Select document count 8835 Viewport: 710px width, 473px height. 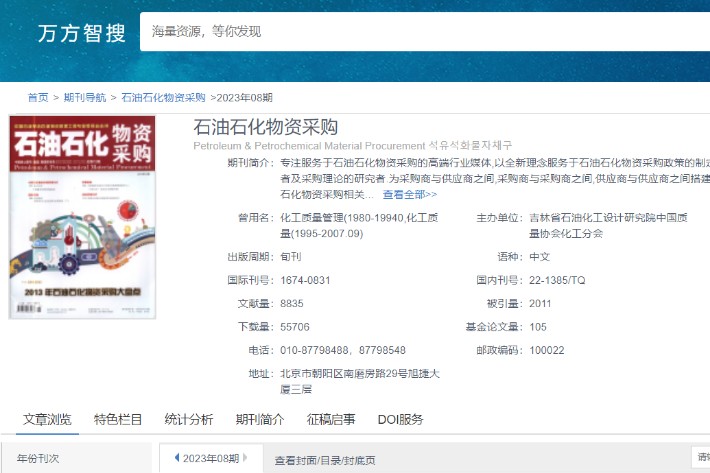tap(292, 304)
